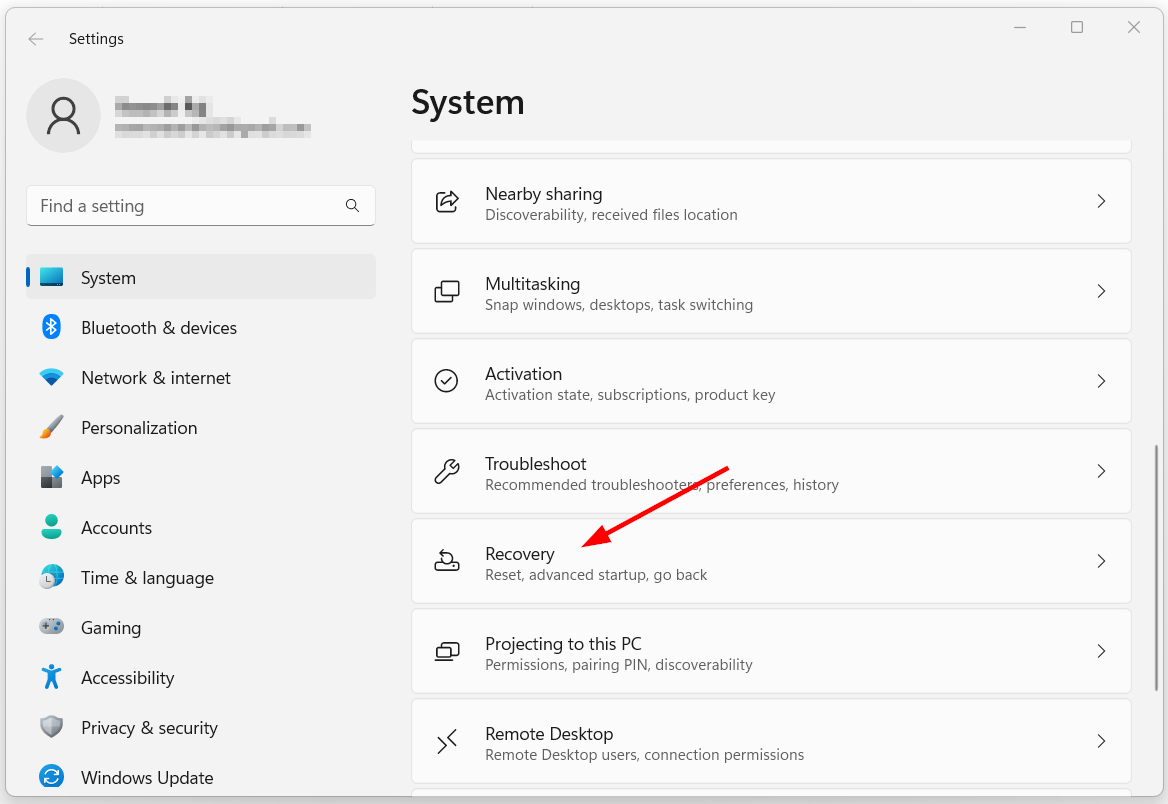This screenshot has width=1168, height=804.
Task: Click the Bluetooth icon in sidebar
Action: (x=51, y=327)
